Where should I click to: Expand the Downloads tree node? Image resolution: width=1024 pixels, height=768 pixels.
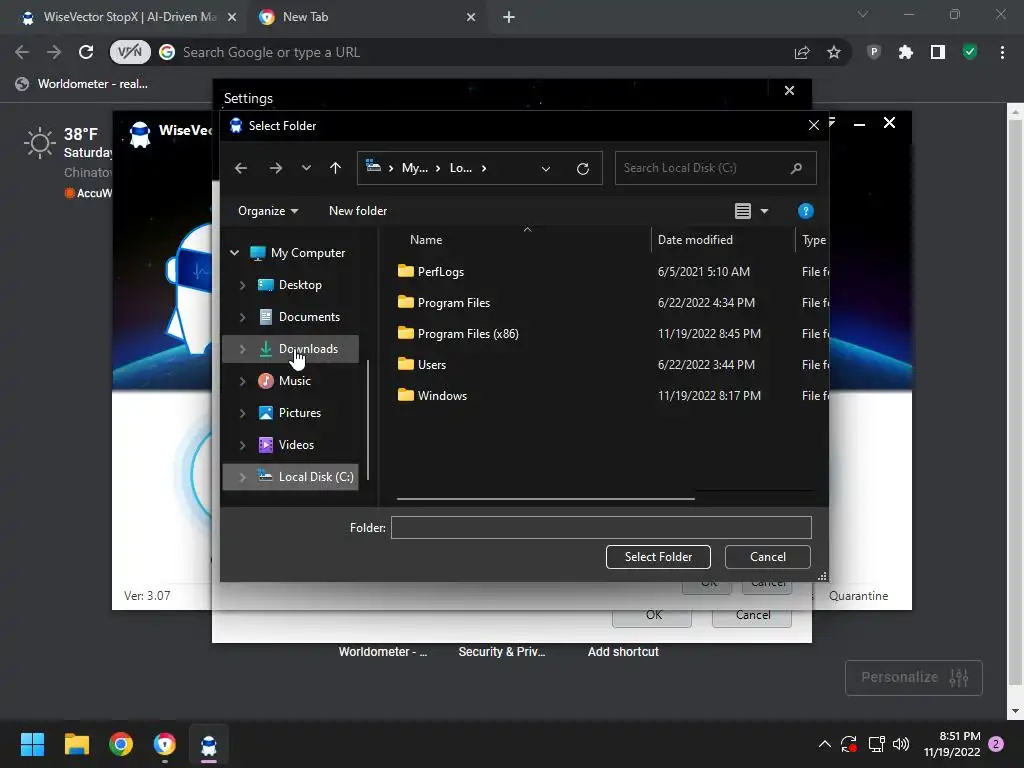[242, 349]
